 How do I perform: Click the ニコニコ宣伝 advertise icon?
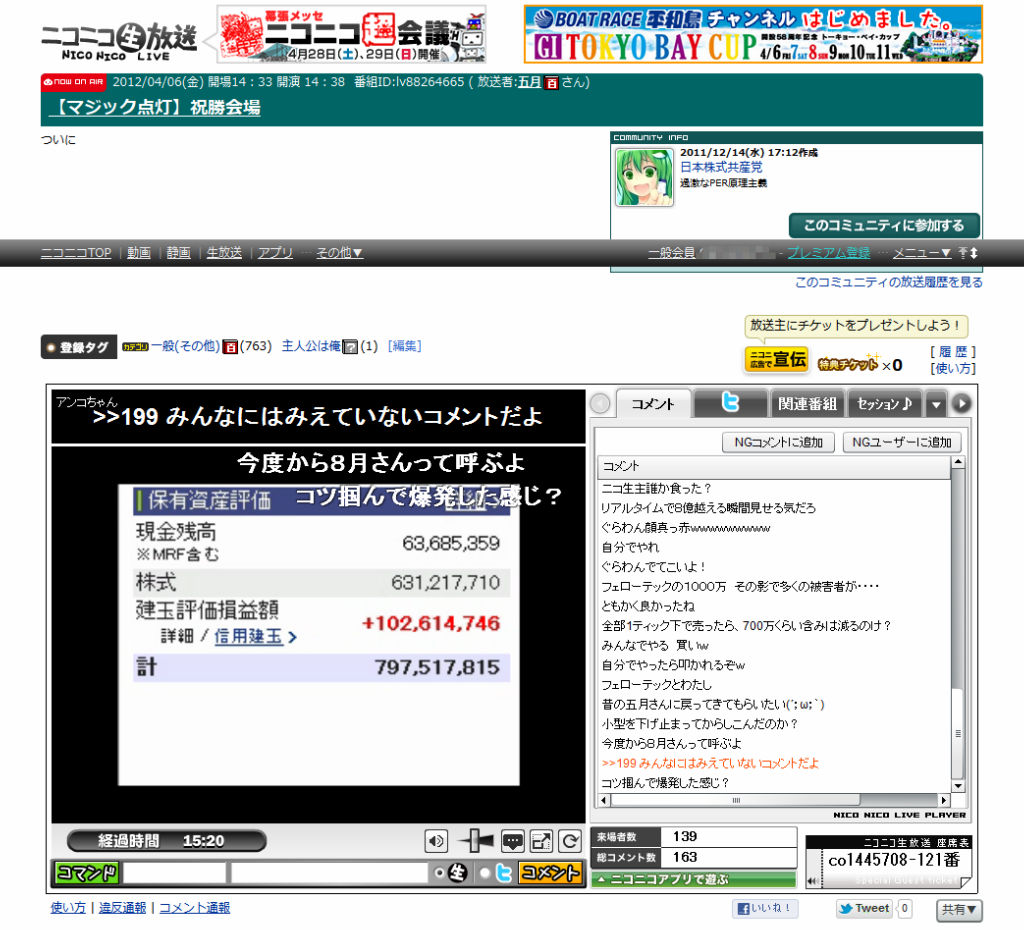click(x=776, y=360)
